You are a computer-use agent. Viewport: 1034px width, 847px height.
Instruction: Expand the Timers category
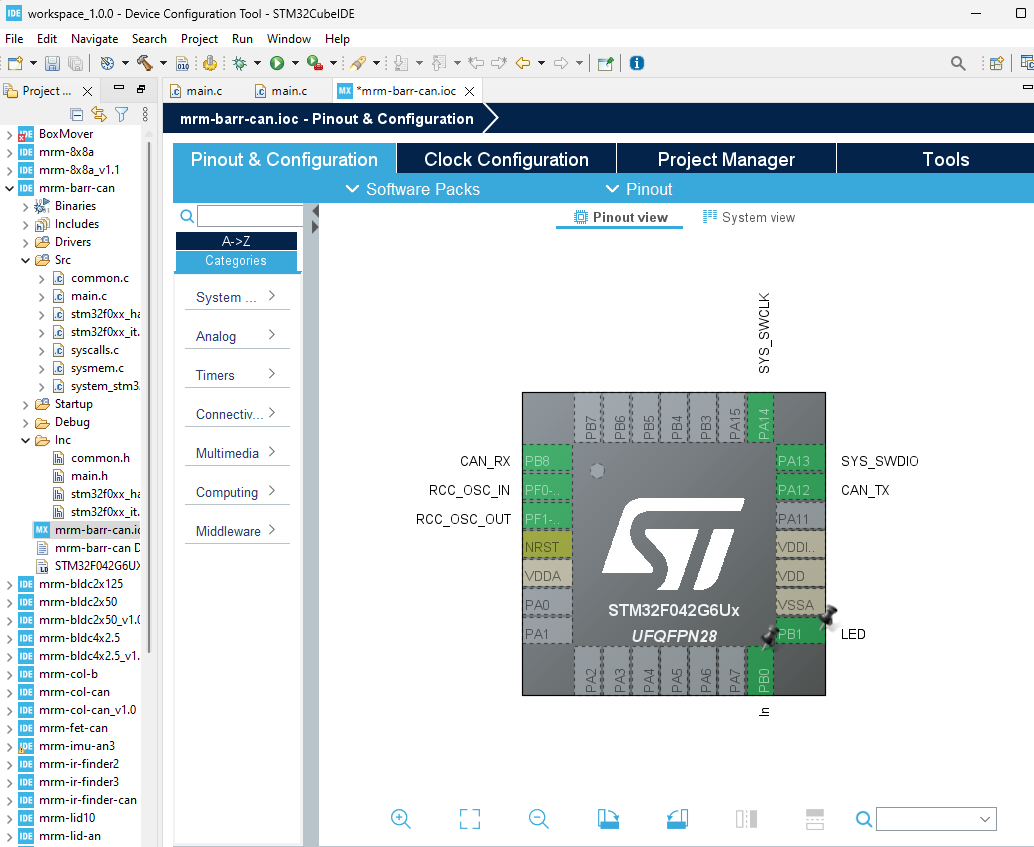236,375
